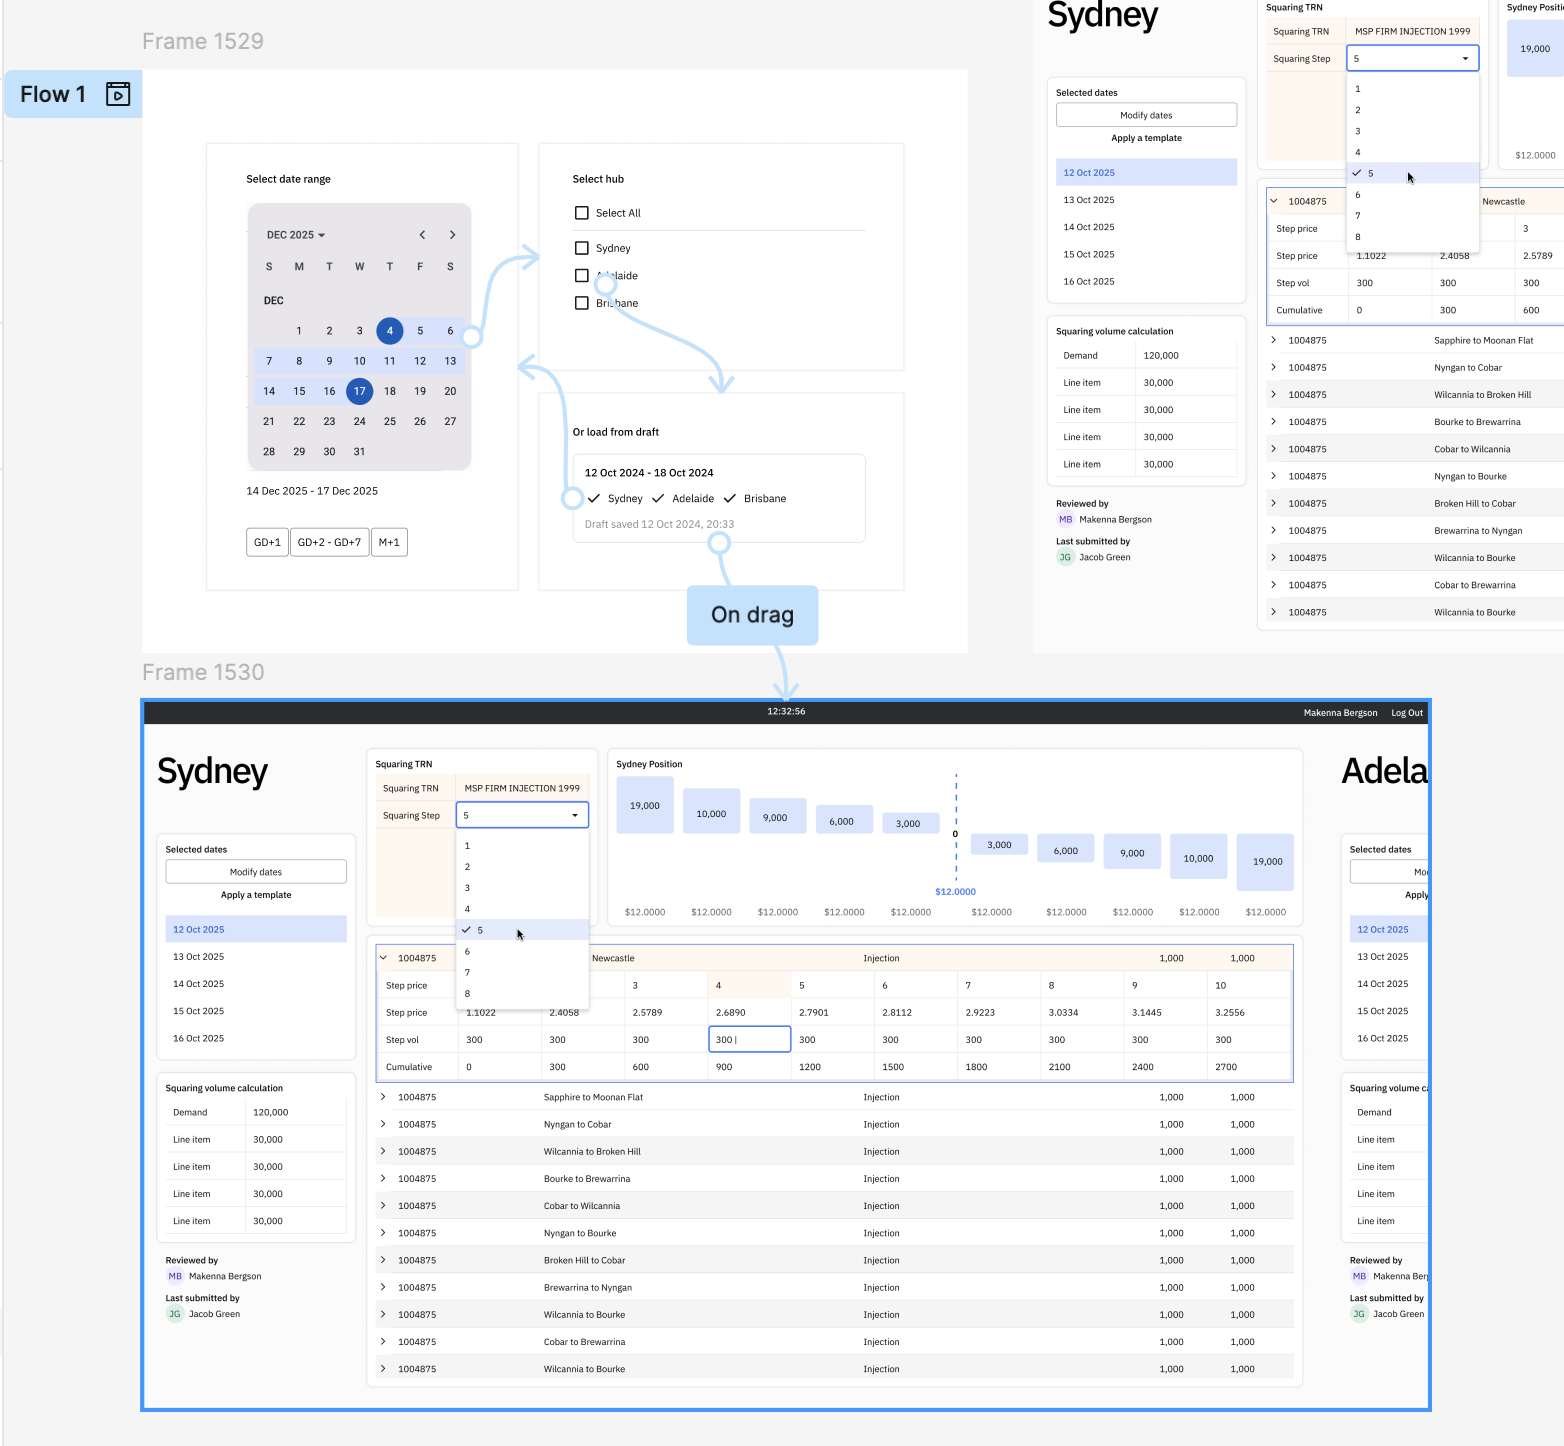Collapse the expanded Newcastle row in Frame 1530
This screenshot has height=1446, width=1564.
(x=383, y=958)
